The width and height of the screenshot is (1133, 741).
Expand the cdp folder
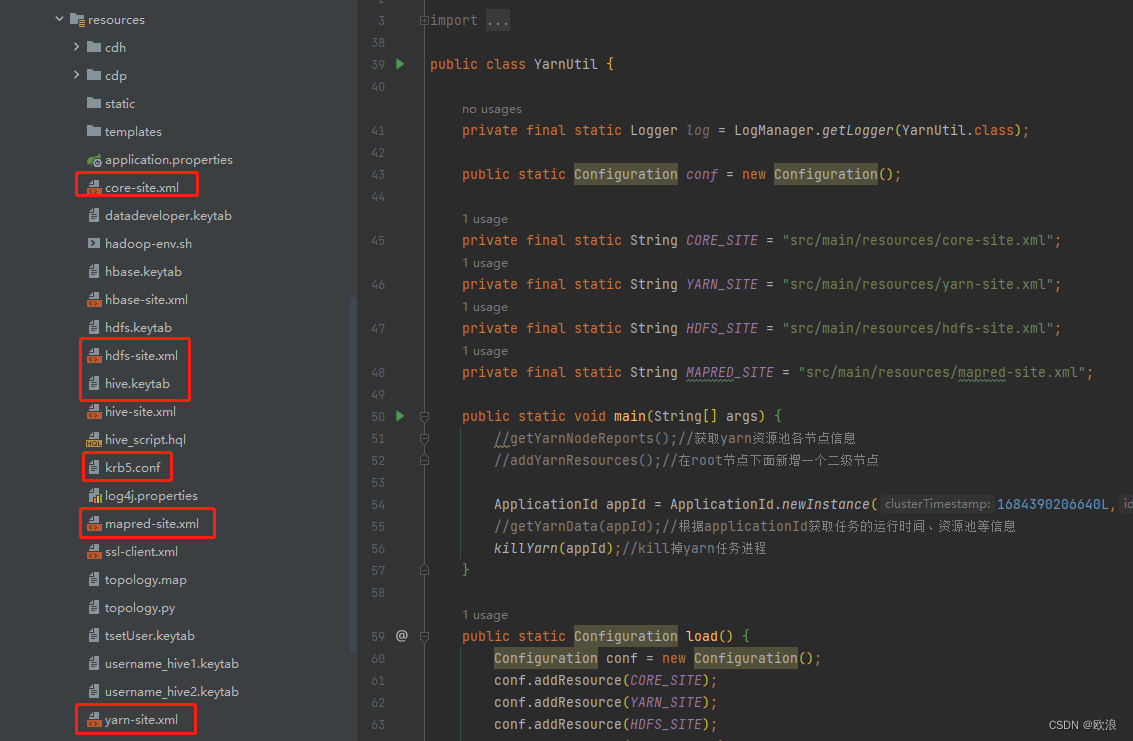[x=76, y=75]
